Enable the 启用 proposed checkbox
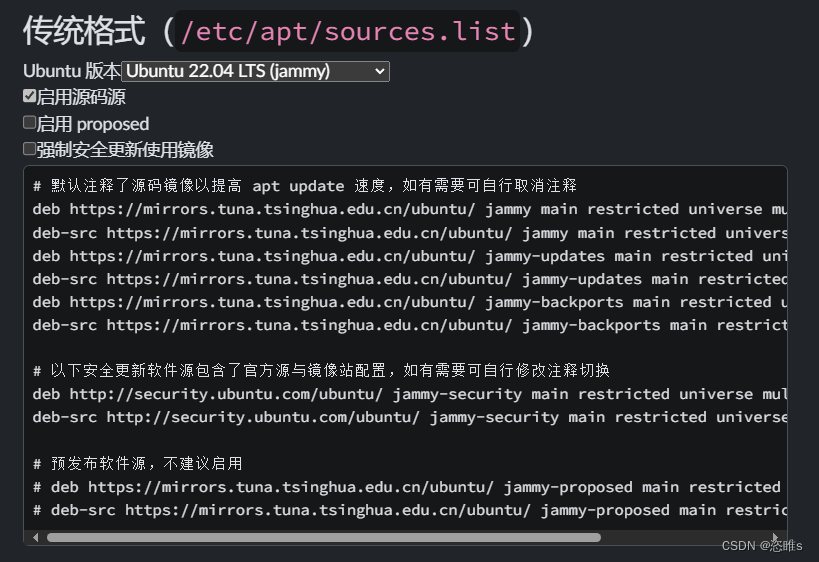This screenshot has width=819, height=562. pyautogui.click(x=30, y=123)
